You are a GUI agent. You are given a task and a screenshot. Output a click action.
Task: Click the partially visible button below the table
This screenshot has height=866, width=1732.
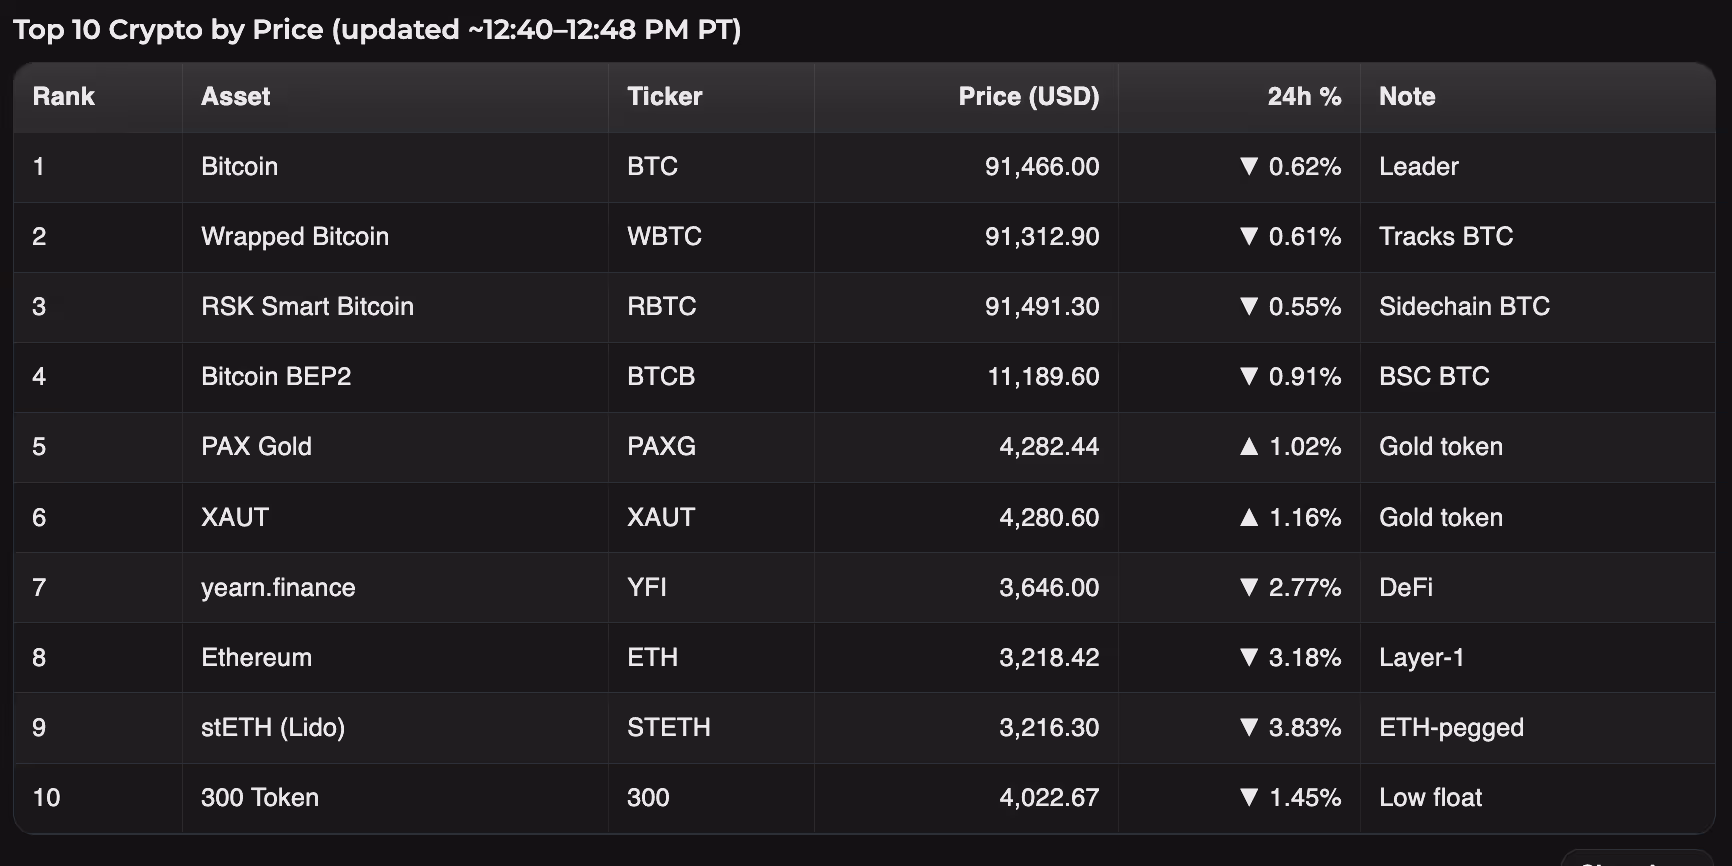point(1635,859)
